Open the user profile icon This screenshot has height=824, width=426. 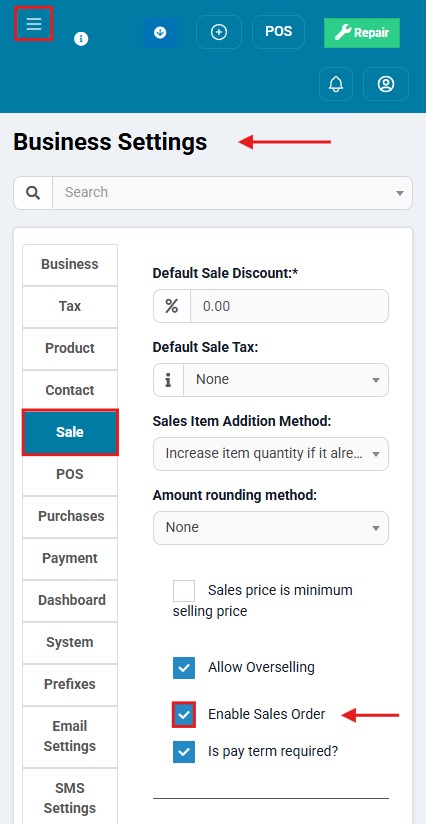pyautogui.click(x=386, y=84)
